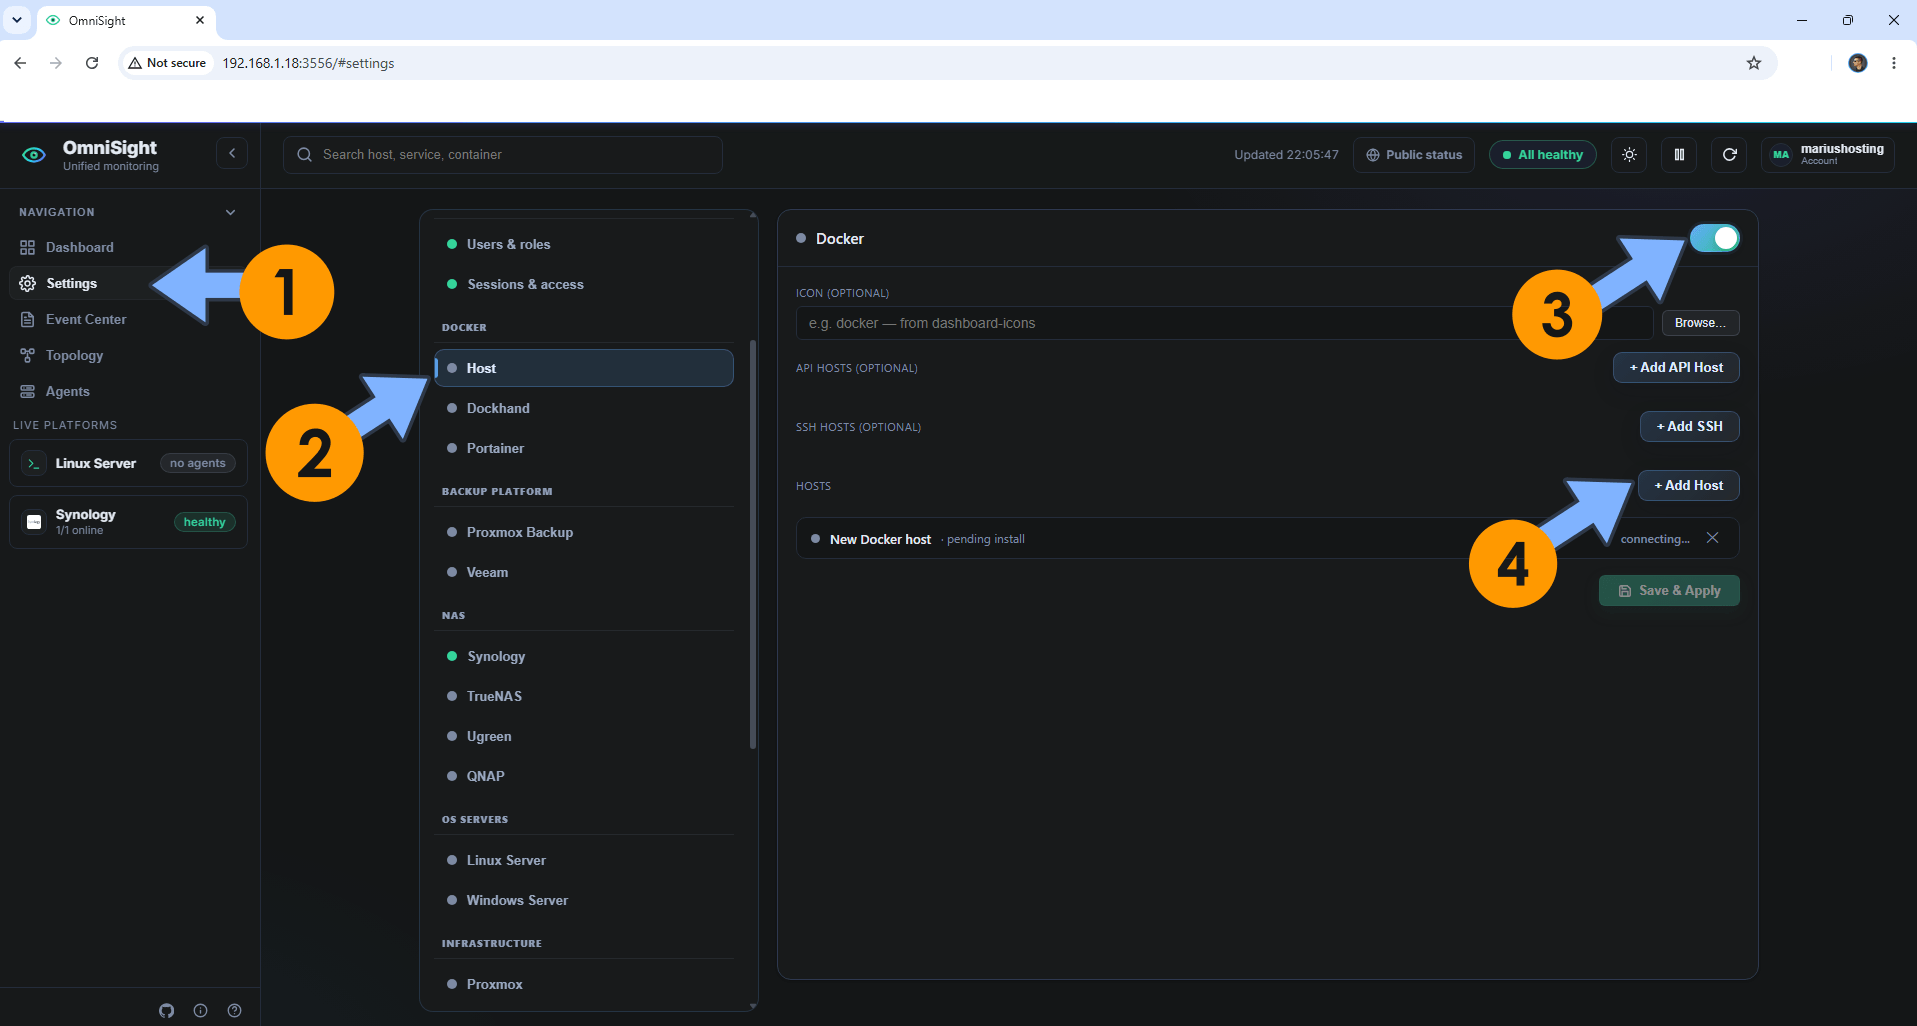Select Sessions & access settings item
The image size is (1917, 1026).
584,284
